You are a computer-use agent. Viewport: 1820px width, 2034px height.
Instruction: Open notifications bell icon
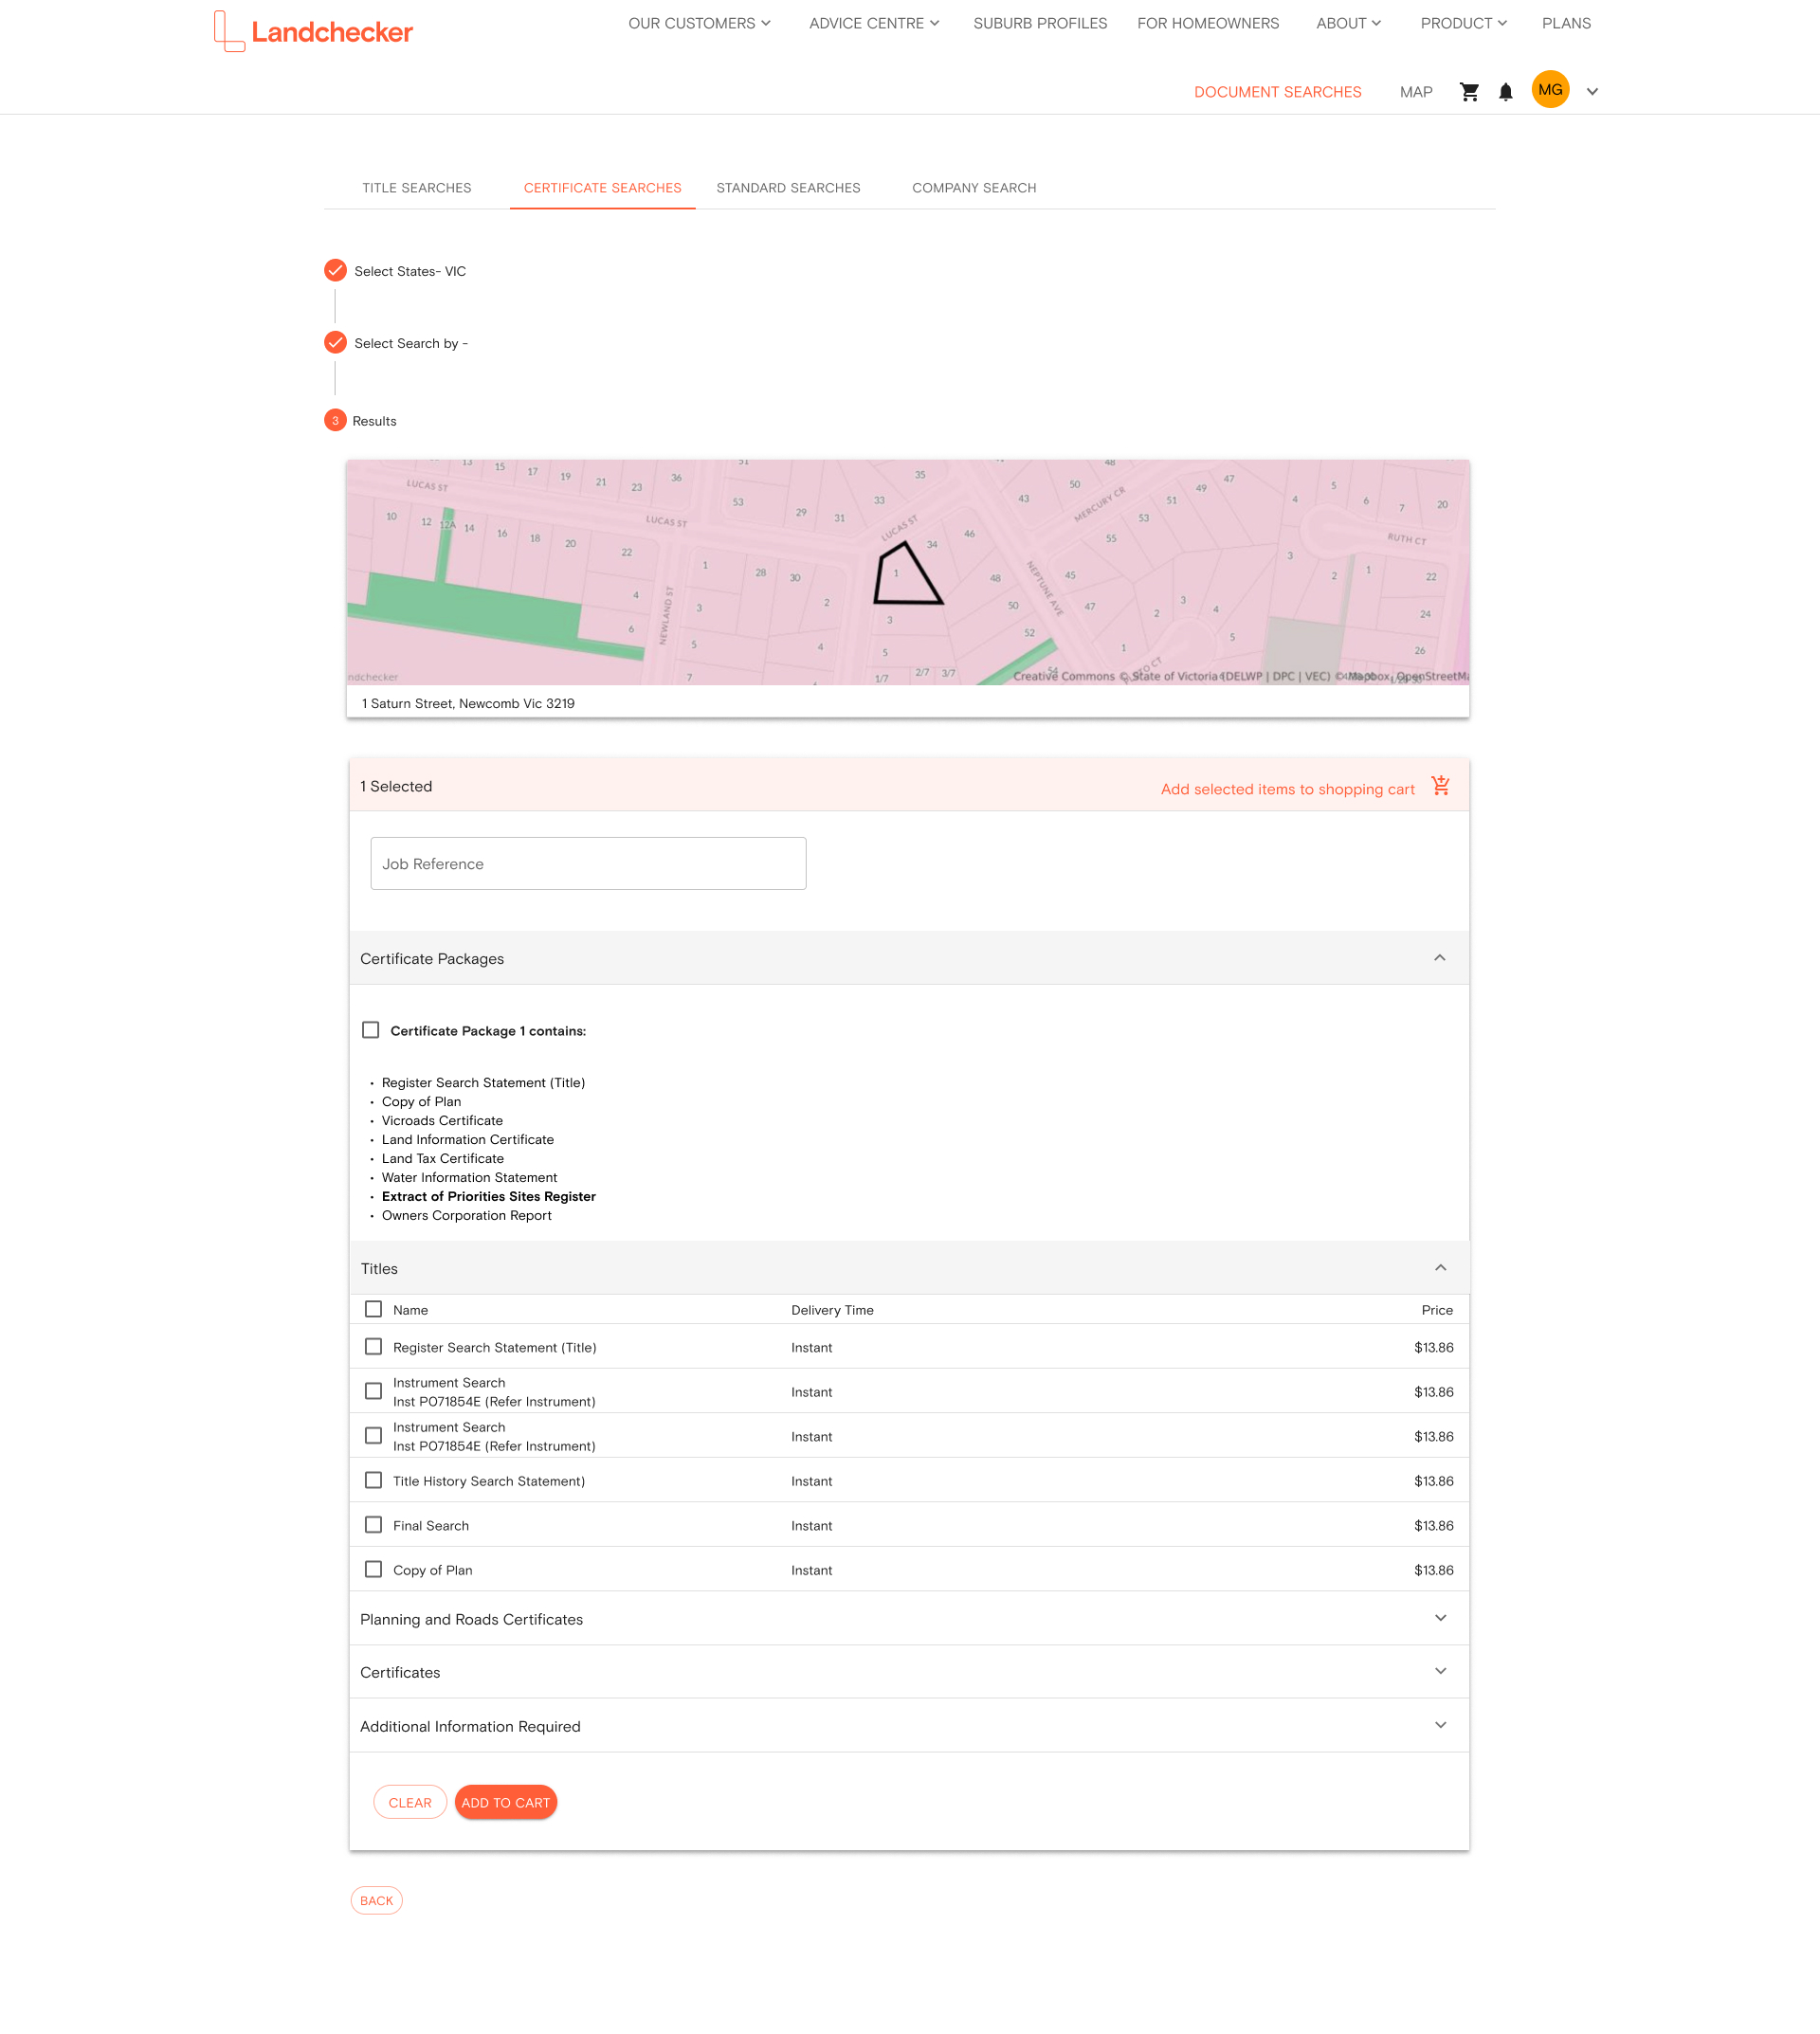(1506, 92)
